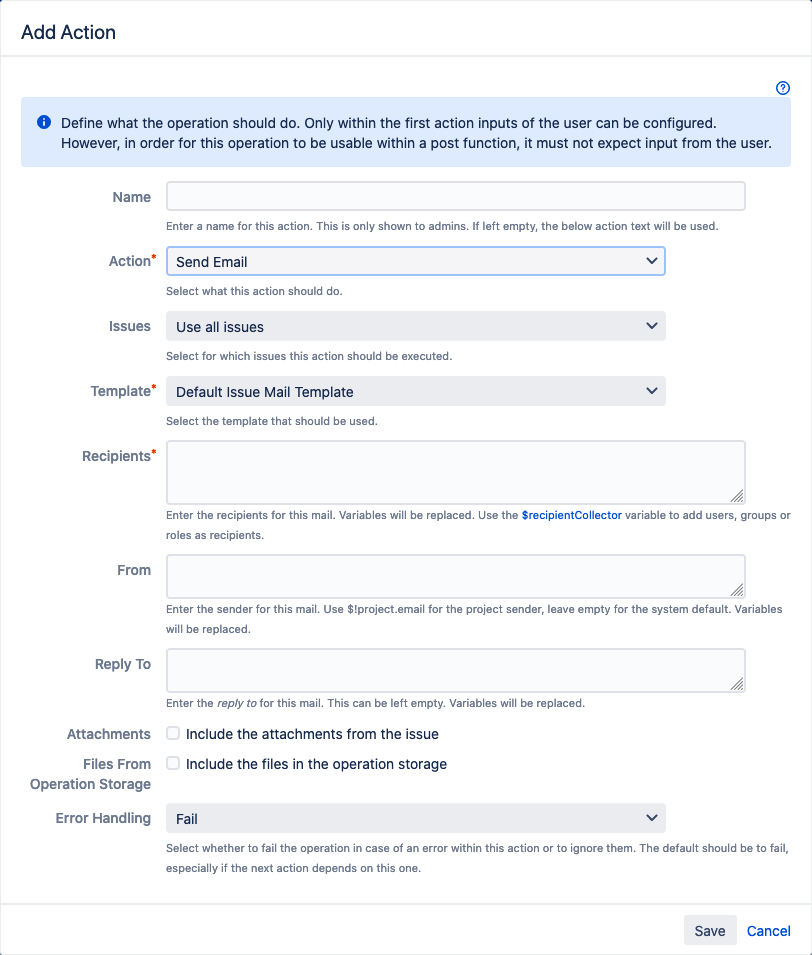Click resize handle of From textarea
This screenshot has width=812, height=955.
pyautogui.click(x=737, y=590)
